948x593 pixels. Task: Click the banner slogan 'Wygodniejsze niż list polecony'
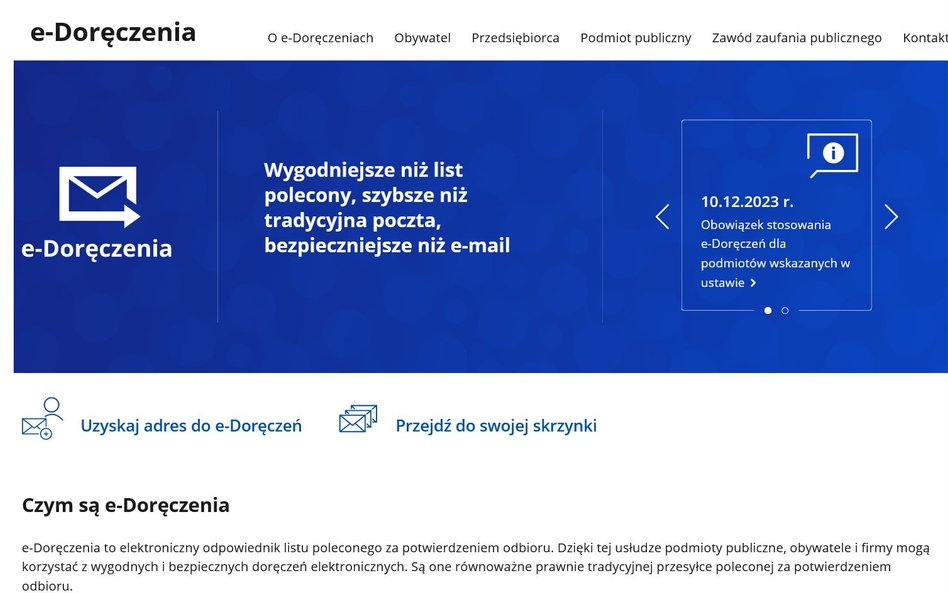(x=387, y=207)
